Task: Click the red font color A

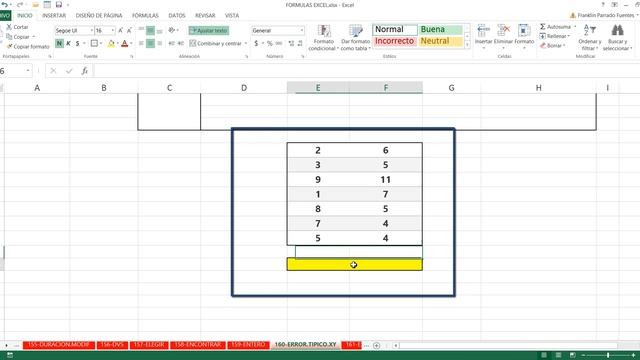Action: pos(124,43)
